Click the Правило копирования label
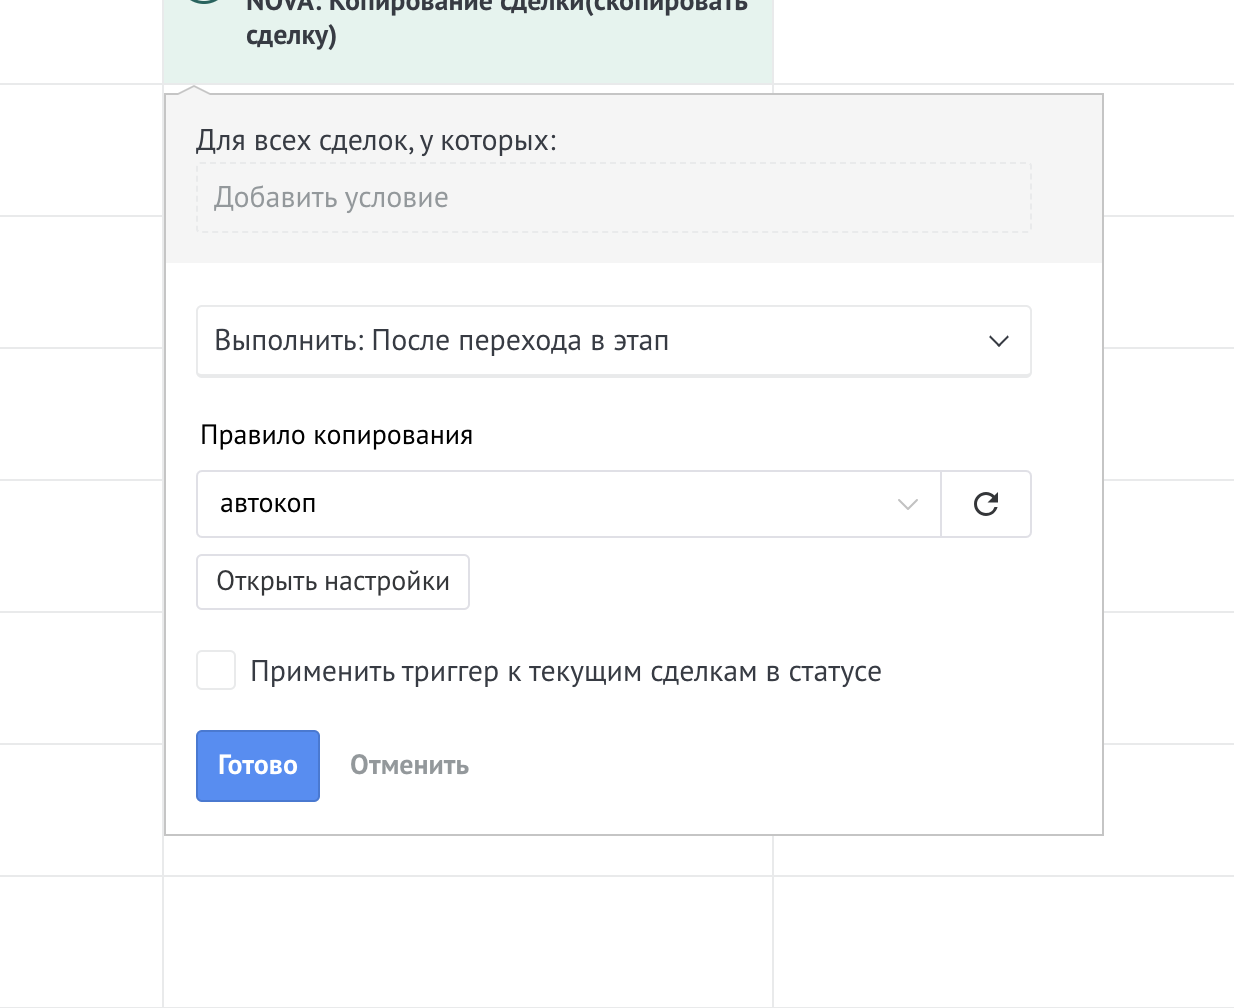1234x1008 pixels. [x=336, y=436]
